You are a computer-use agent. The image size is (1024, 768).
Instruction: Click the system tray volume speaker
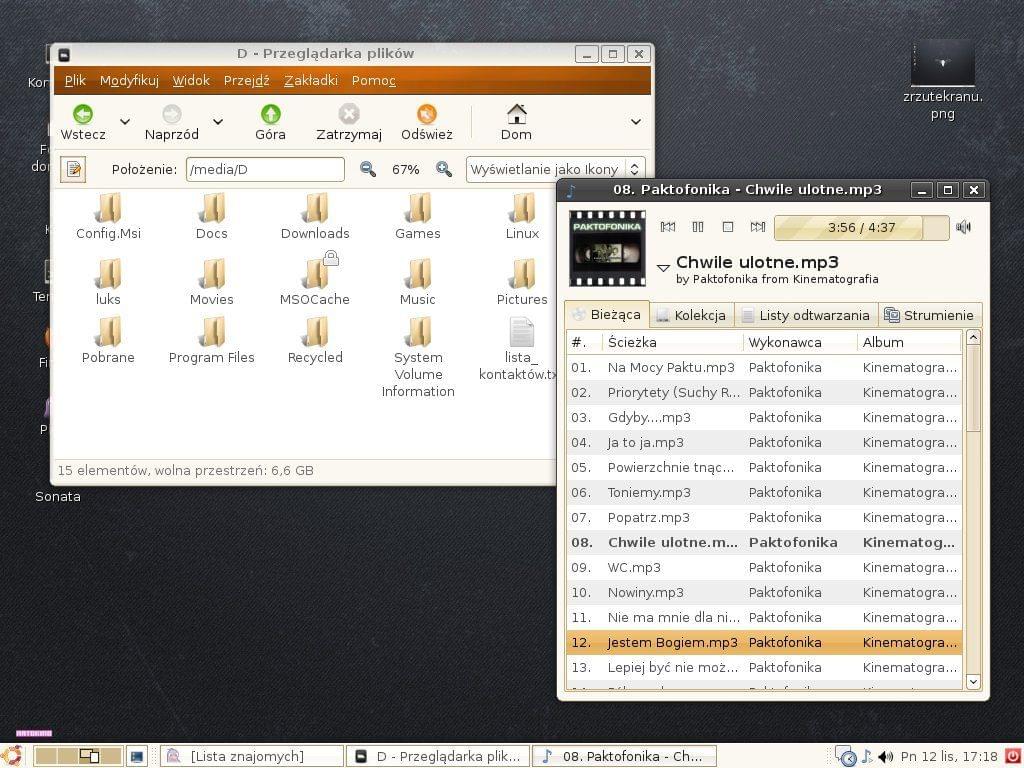pyautogui.click(x=886, y=757)
